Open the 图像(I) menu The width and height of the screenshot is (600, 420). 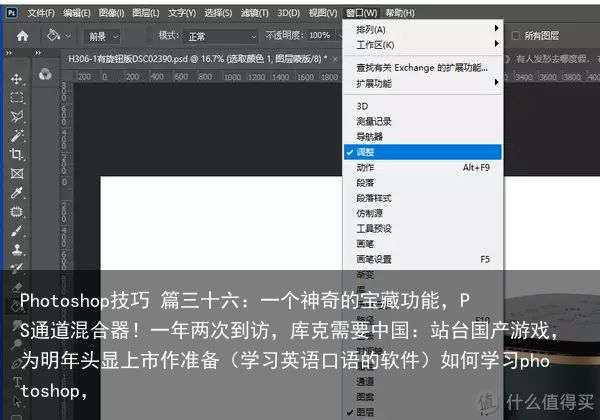(111, 13)
